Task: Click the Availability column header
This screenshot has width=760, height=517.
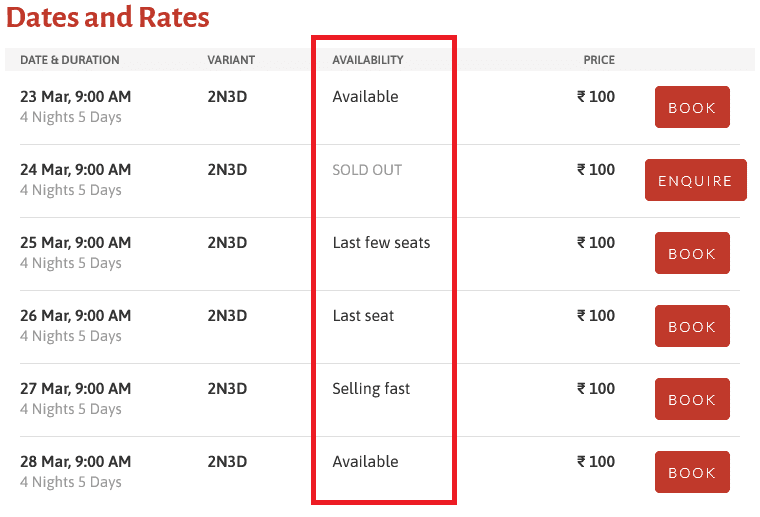Action: (368, 60)
